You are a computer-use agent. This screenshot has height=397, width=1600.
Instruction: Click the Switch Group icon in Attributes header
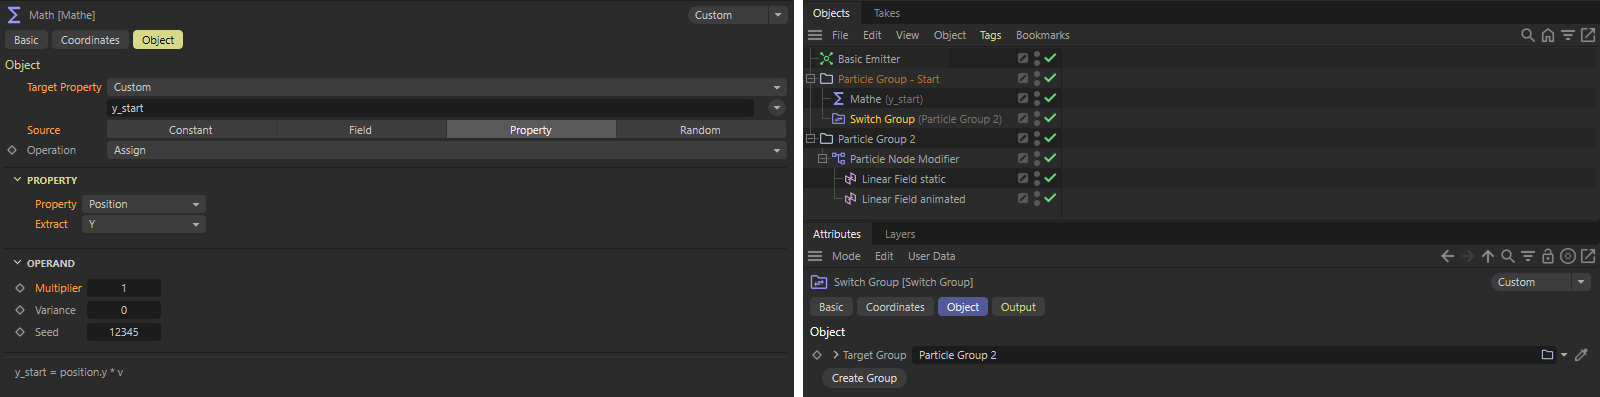pos(819,282)
